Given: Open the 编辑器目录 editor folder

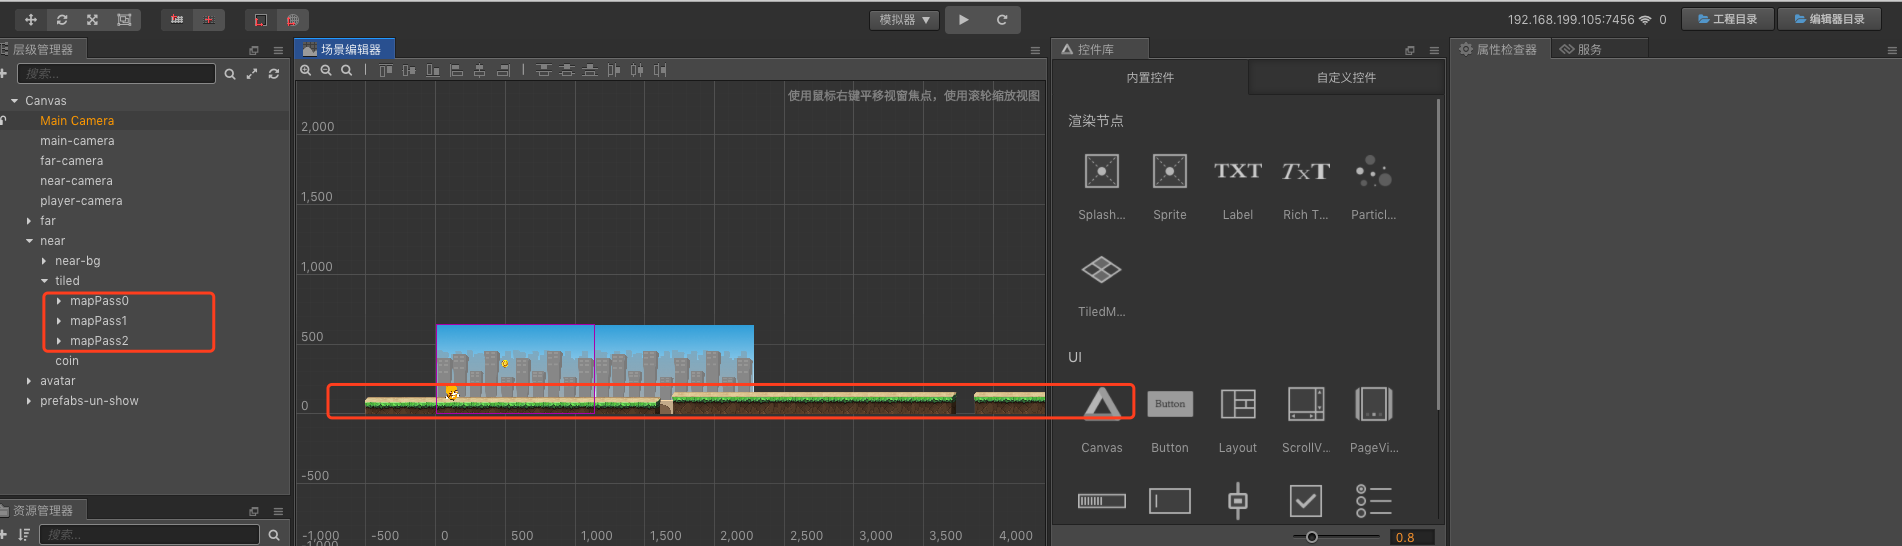Looking at the screenshot, I should click(1829, 19).
